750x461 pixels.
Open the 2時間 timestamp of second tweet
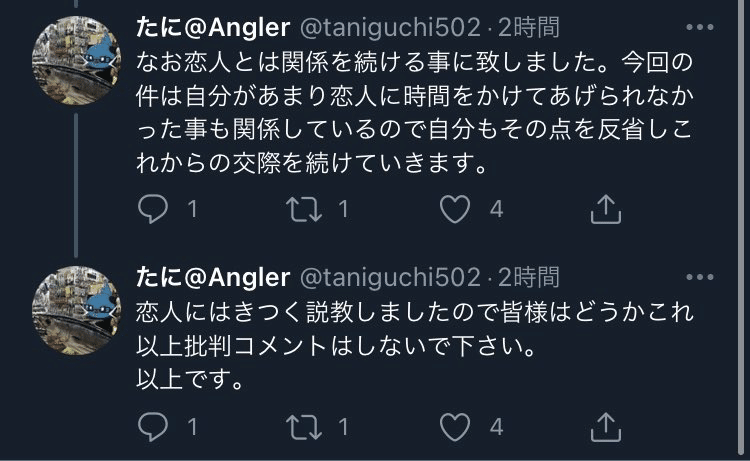pos(529,277)
